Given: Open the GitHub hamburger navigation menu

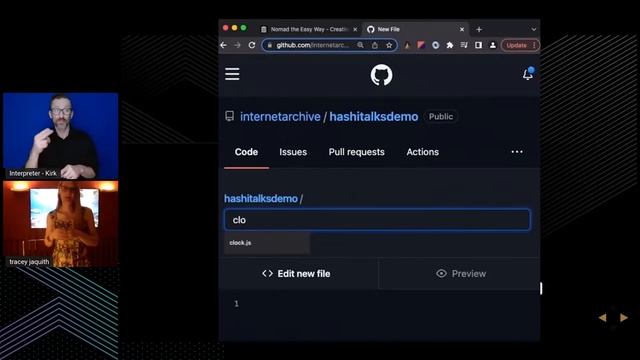Looking at the screenshot, I should pos(232,74).
